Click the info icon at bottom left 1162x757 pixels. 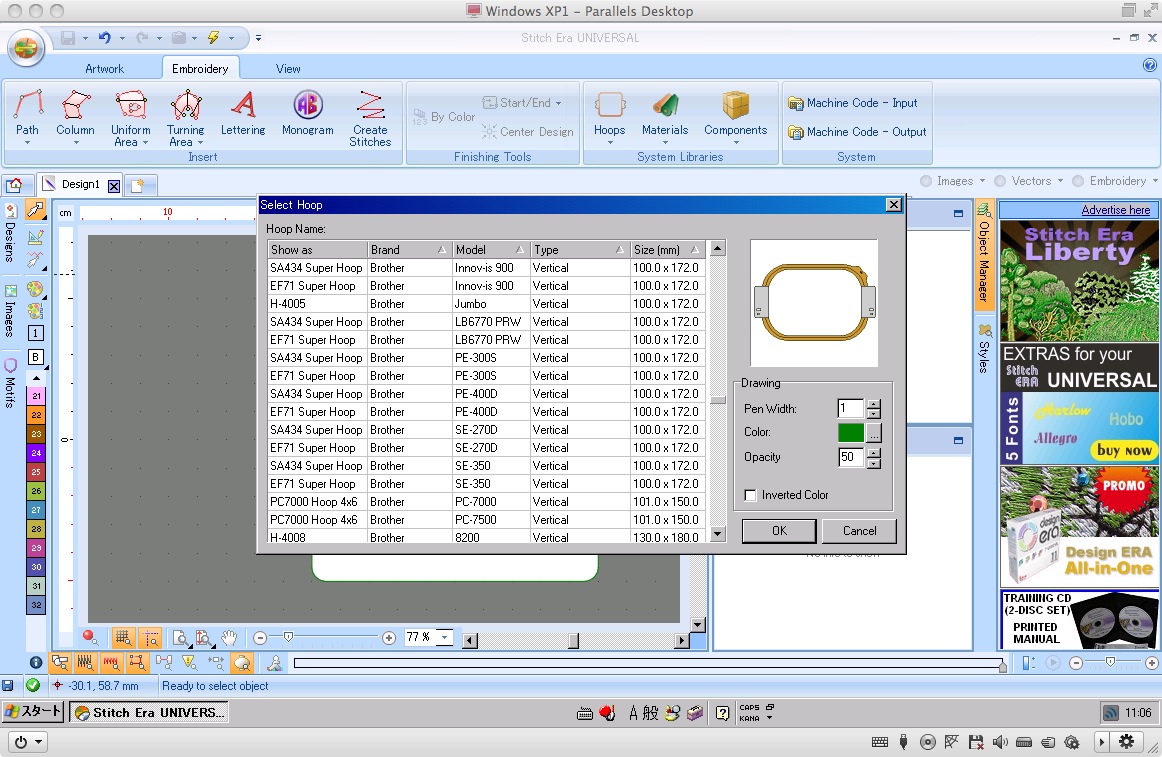pyautogui.click(x=35, y=662)
